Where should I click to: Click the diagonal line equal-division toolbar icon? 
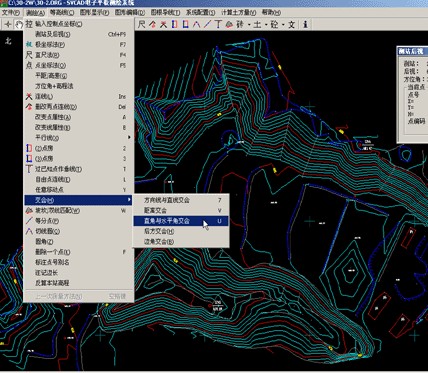click(207, 24)
